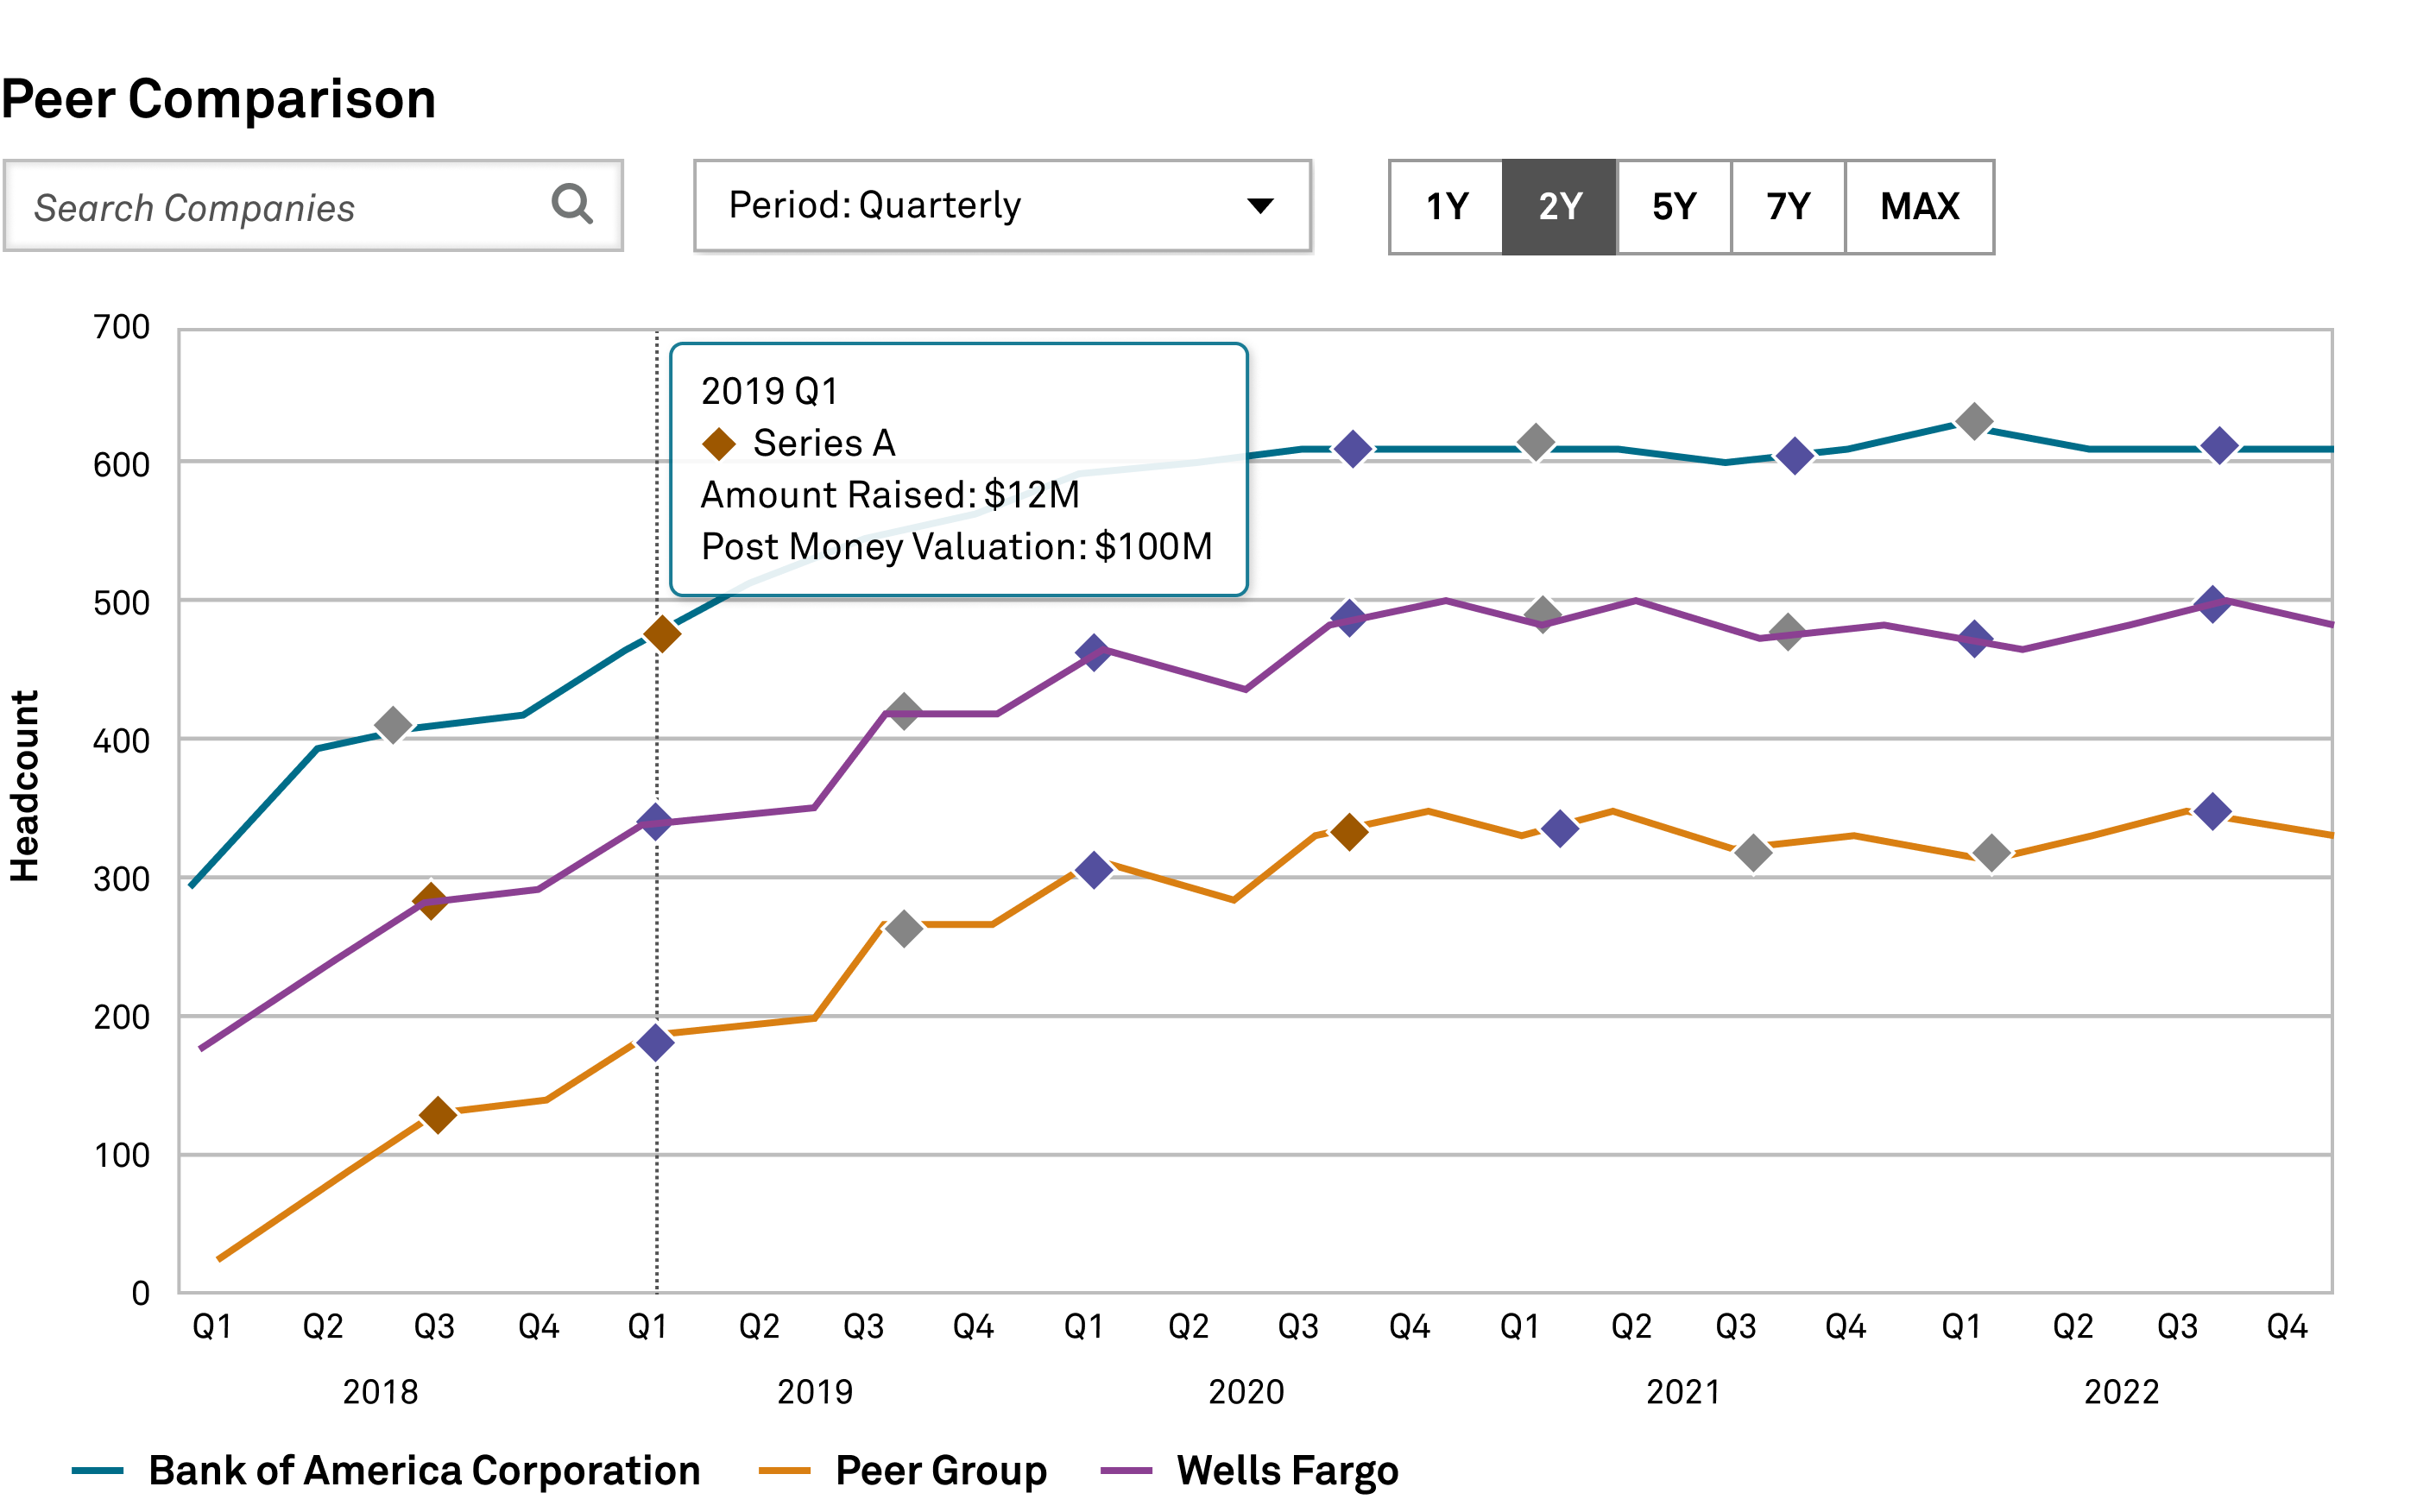Click the purple marker on Peer Group 2021 Q1
Viewport: 2417px width, 1512px height.
pyautogui.click(x=1560, y=828)
